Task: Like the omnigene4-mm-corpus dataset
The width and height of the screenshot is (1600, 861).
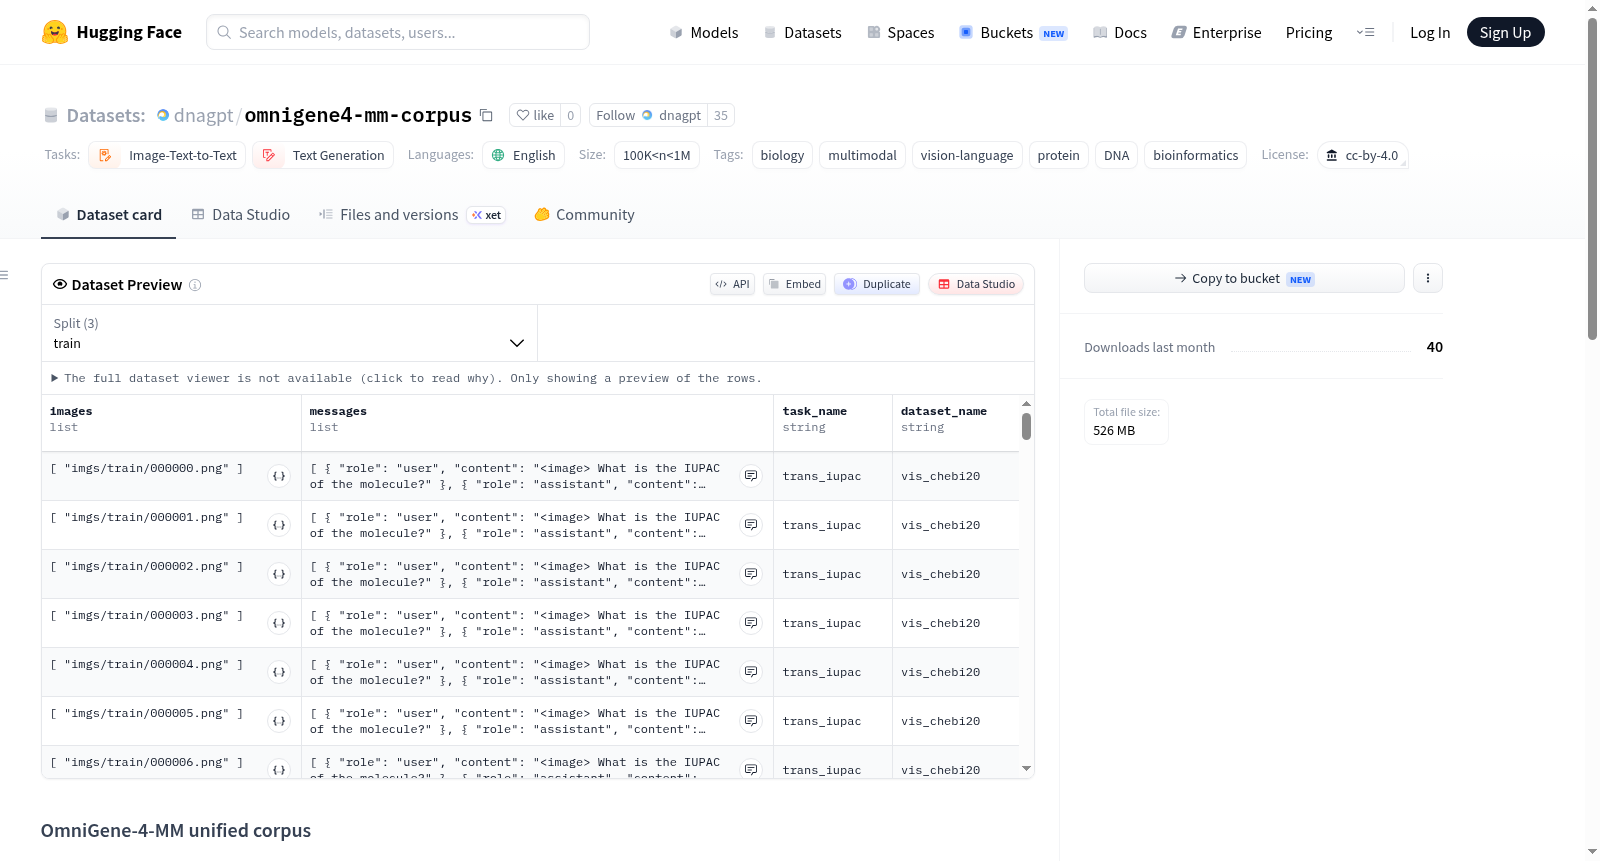Action: click(535, 115)
